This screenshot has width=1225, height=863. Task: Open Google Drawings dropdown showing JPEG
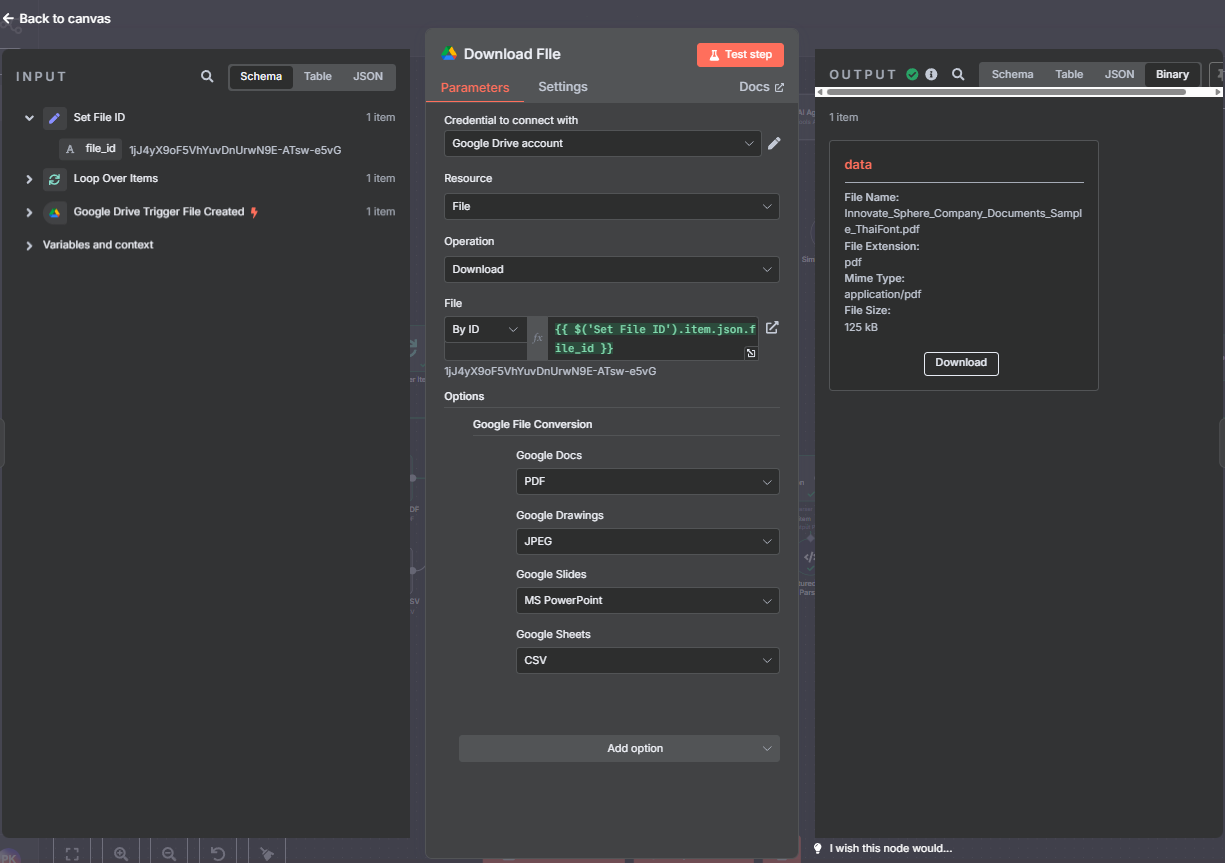click(x=648, y=541)
